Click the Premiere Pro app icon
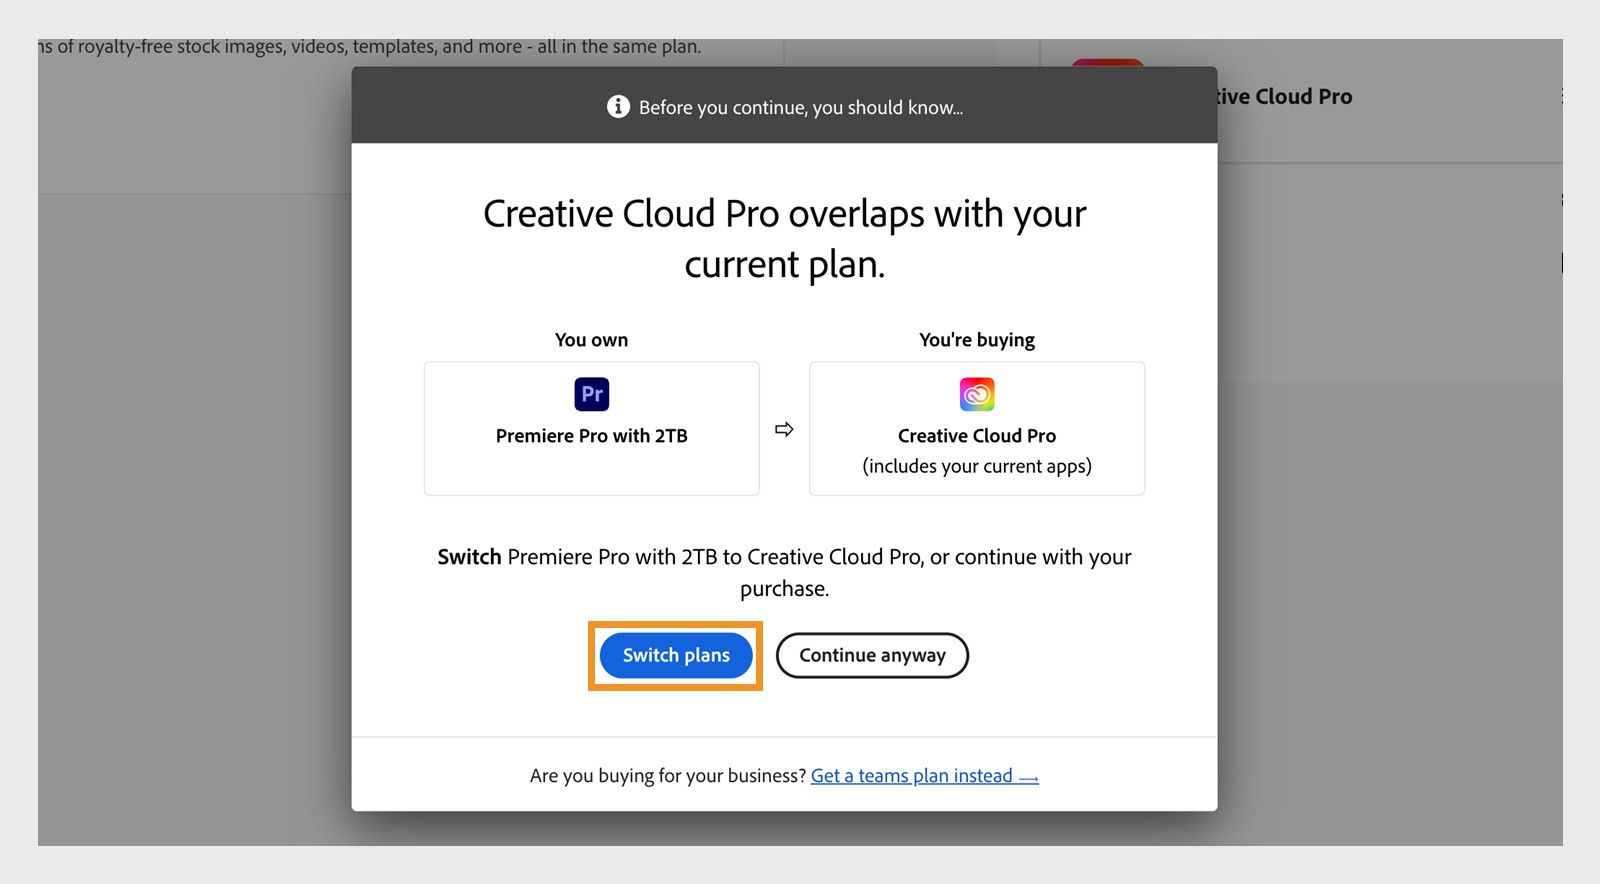Screen dimensions: 1600x884 click(x=592, y=394)
